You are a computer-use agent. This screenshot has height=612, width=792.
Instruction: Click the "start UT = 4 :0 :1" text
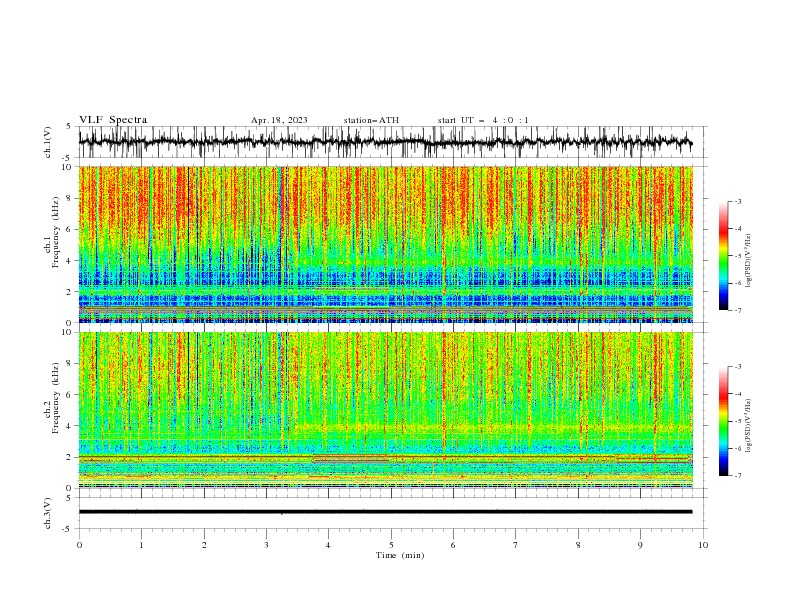[483, 120]
